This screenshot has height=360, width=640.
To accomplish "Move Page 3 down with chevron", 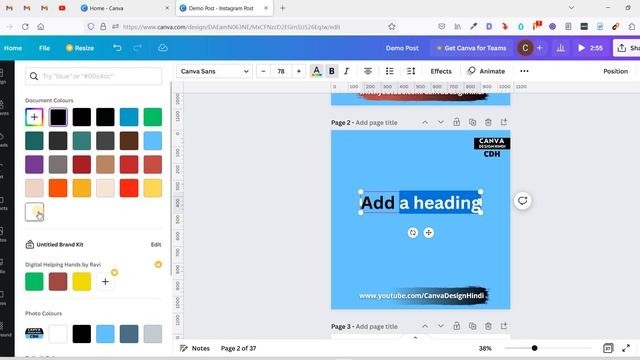I will coord(440,326).
